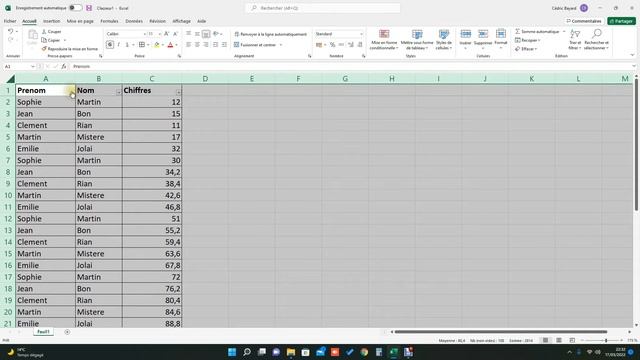Screen dimensions: 640x360
Task: Toggle bottom vertical alignment button
Action: 206,33
